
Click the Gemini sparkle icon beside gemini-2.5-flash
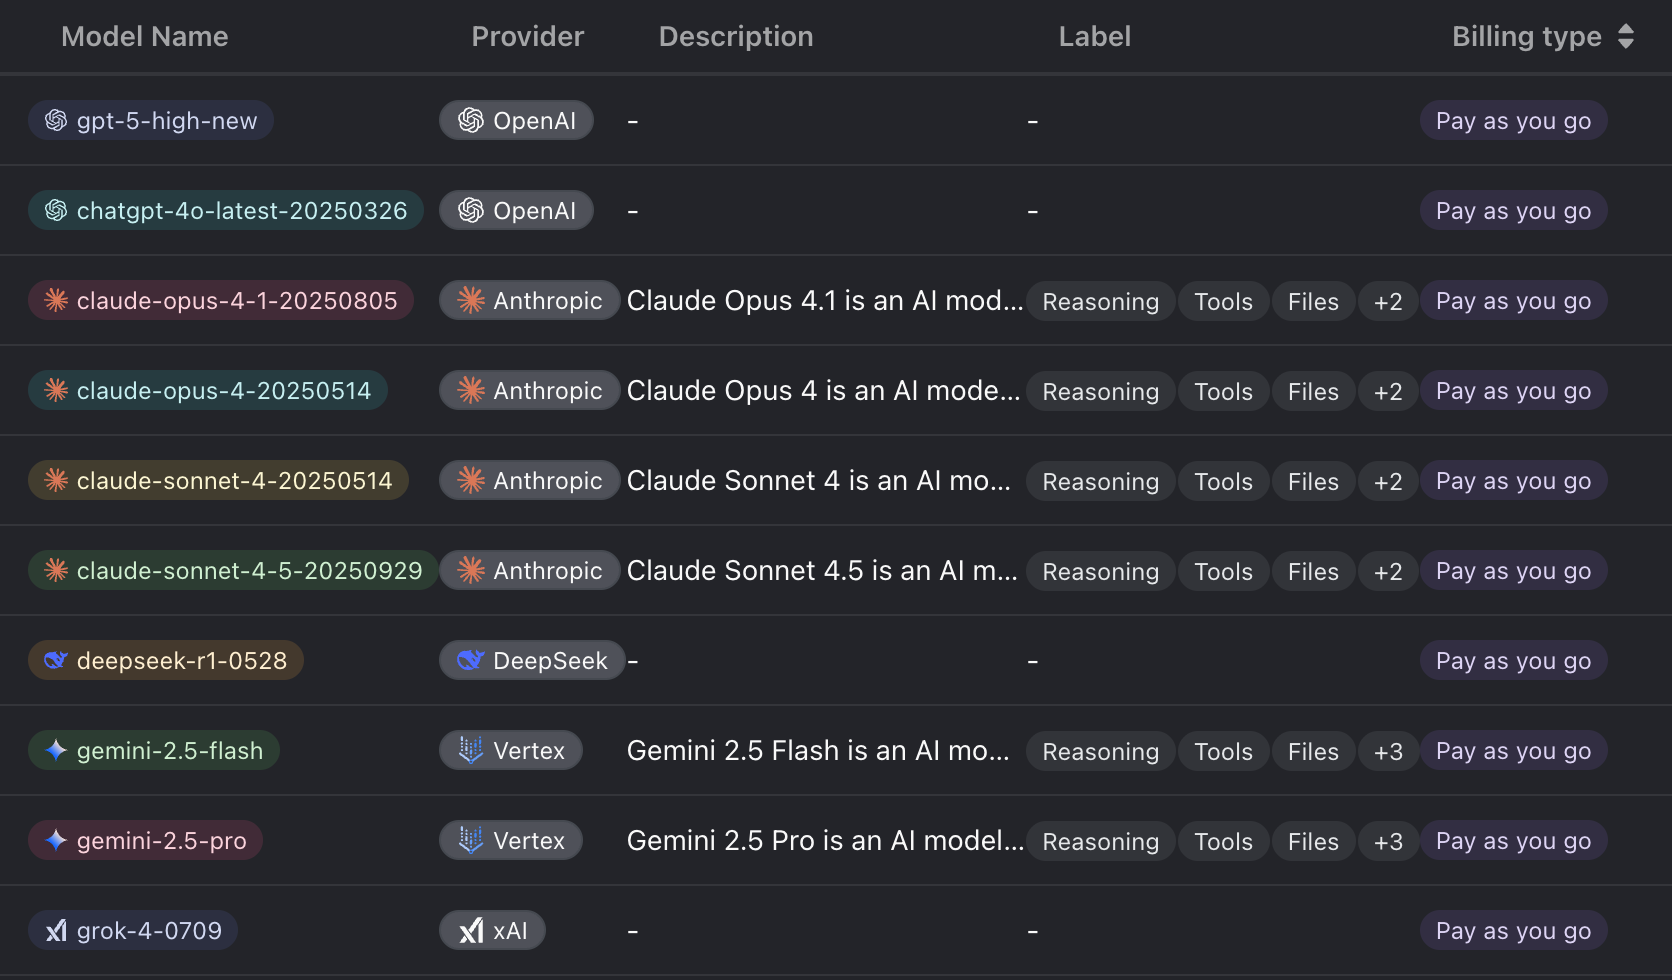coord(56,751)
